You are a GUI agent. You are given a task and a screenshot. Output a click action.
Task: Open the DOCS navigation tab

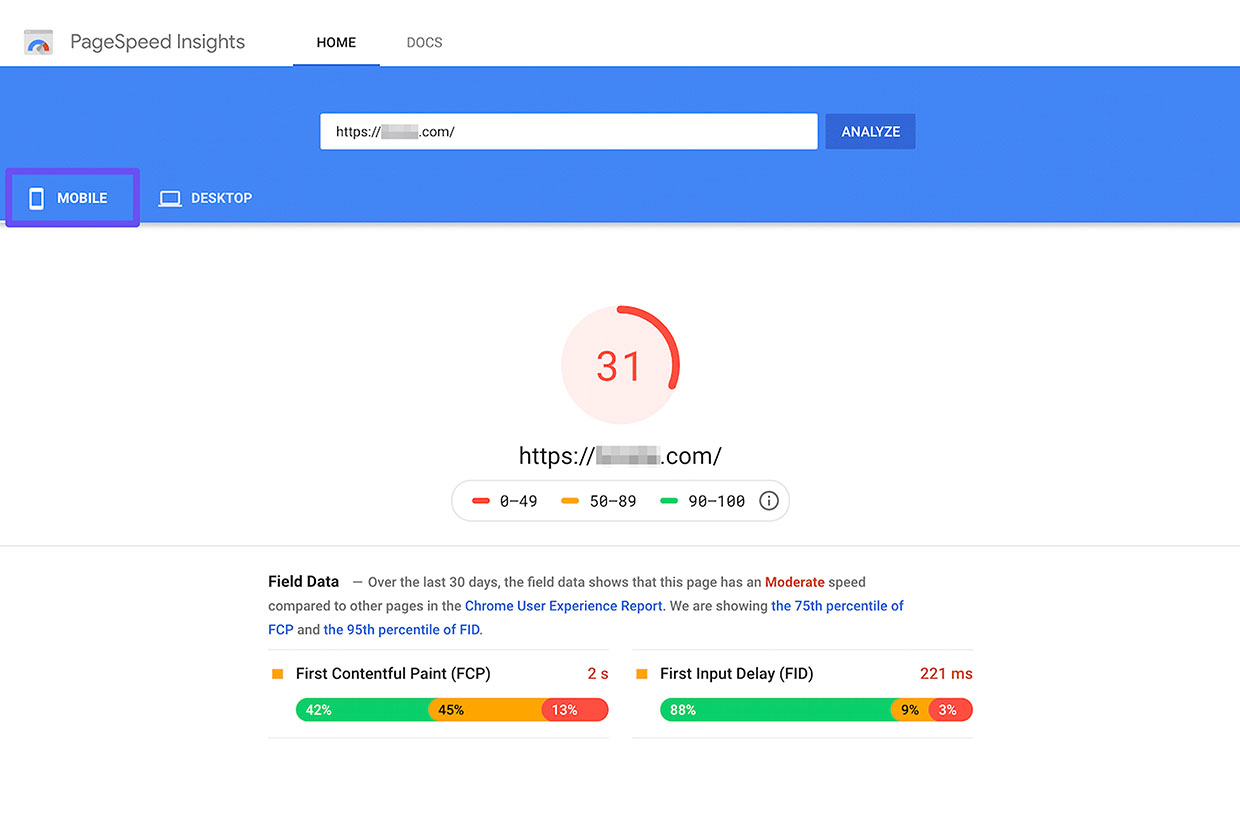click(x=424, y=43)
